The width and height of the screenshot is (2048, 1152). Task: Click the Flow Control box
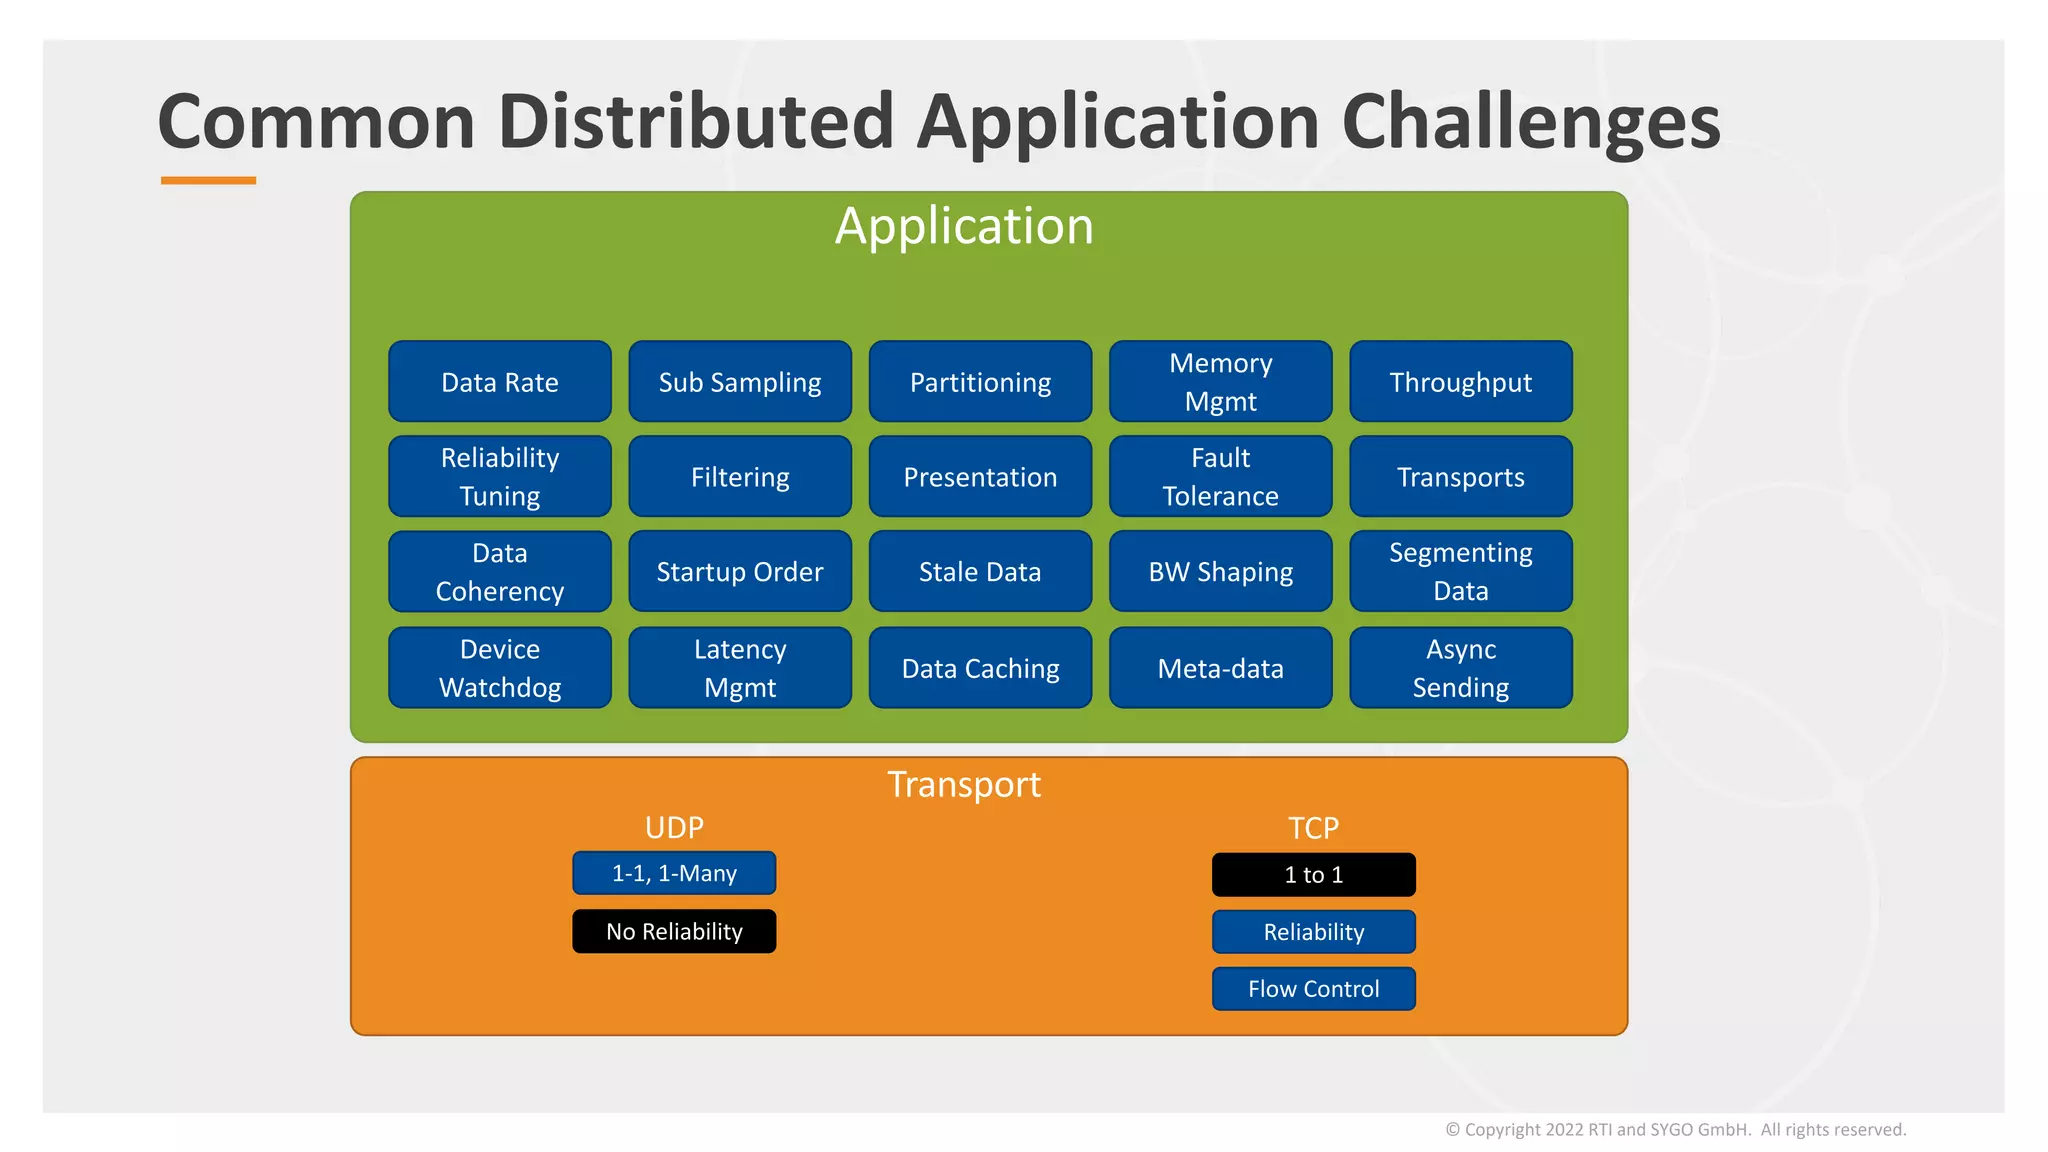point(1314,988)
